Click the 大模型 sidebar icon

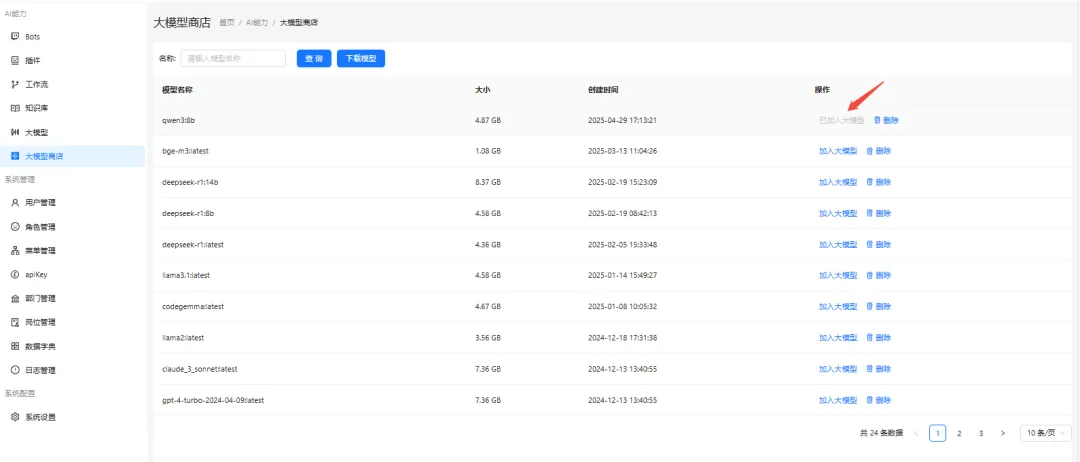click(x=15, y=132)
